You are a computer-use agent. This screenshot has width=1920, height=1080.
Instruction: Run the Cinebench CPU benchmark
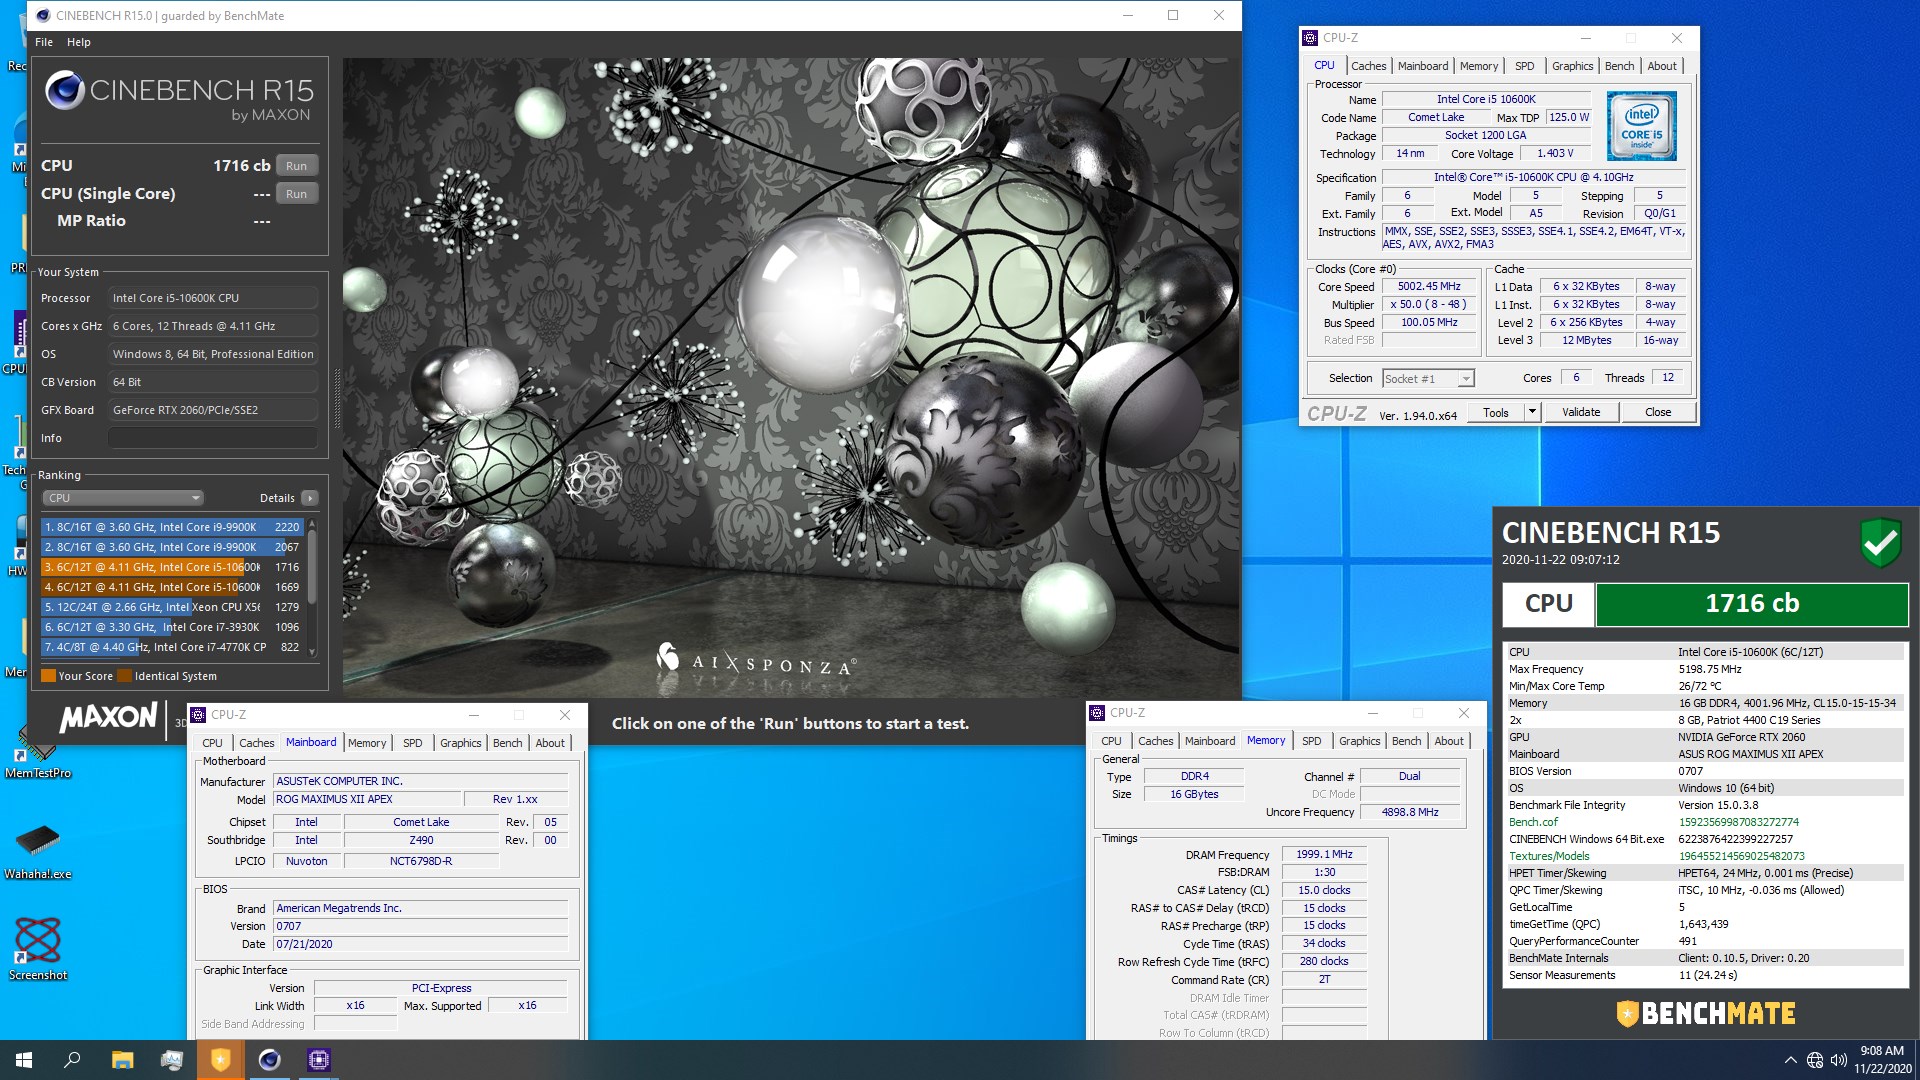click(x=296, y=166)
